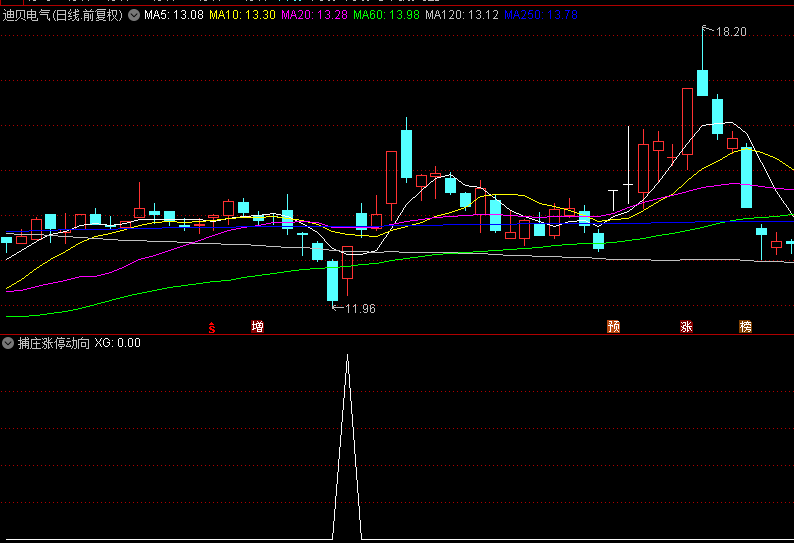The height and width of the screenshot is (543, 794).
Task: Click the 增 event marker icon
Action: click(257, 327)
